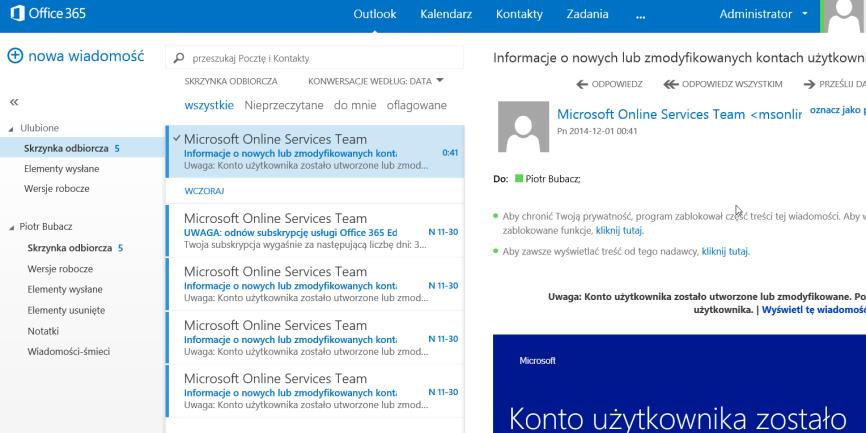Open Kalendarz in the top navigation
This screenshot has width=866, height=433.
[446, 14]
